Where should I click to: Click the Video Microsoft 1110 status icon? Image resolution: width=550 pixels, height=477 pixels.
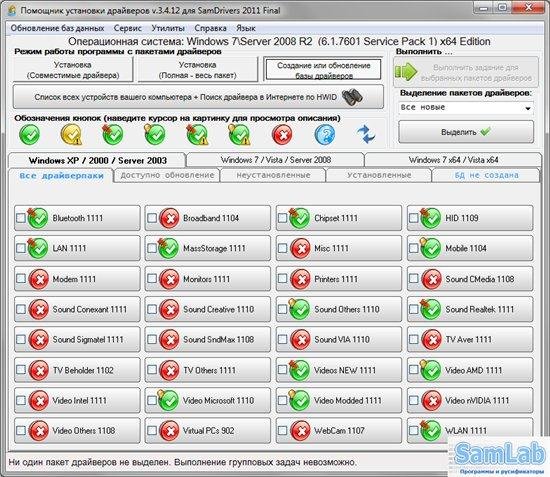(x=168, y=400)
